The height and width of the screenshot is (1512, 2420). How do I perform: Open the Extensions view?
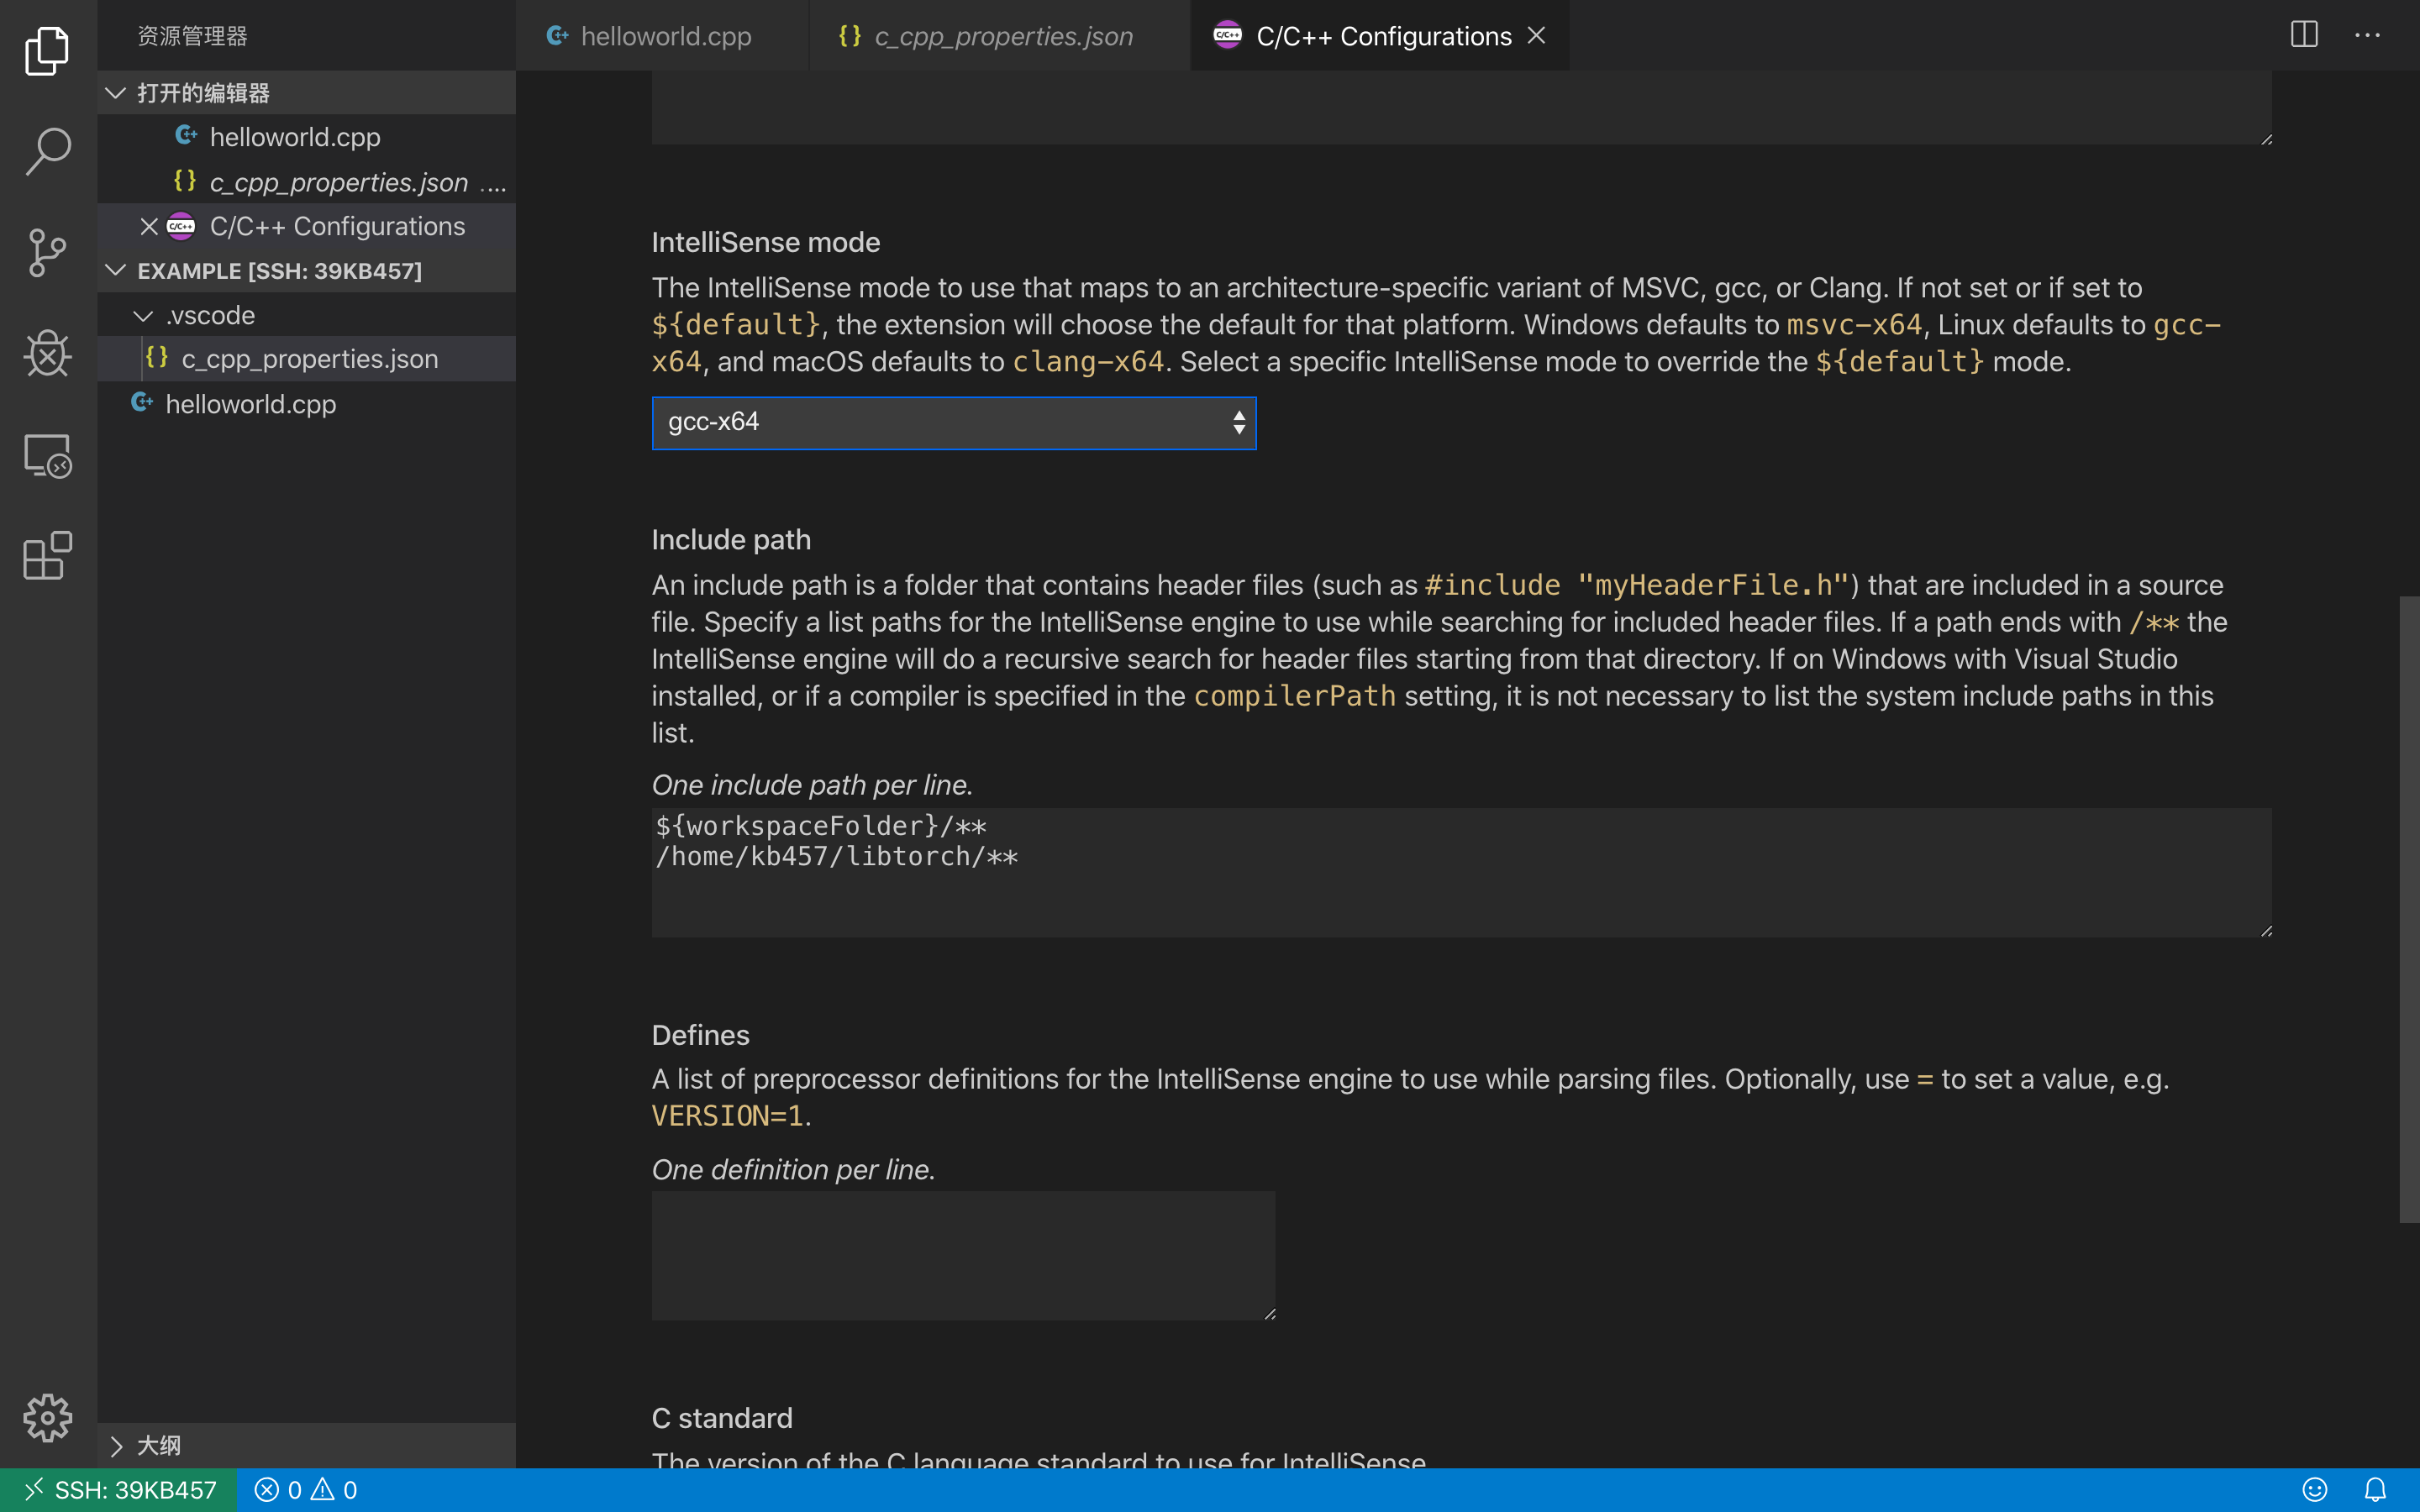click(47, 556)
